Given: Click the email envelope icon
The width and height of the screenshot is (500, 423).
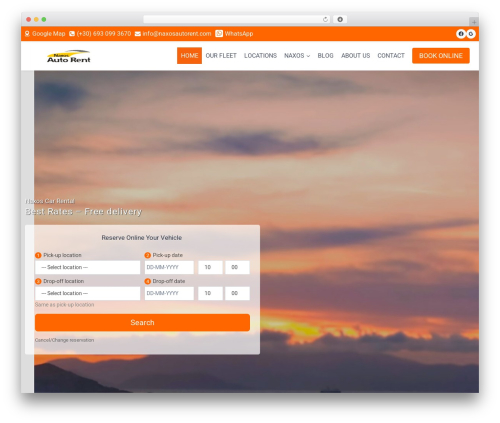Looking at the screenshot, I should (138, 34).
